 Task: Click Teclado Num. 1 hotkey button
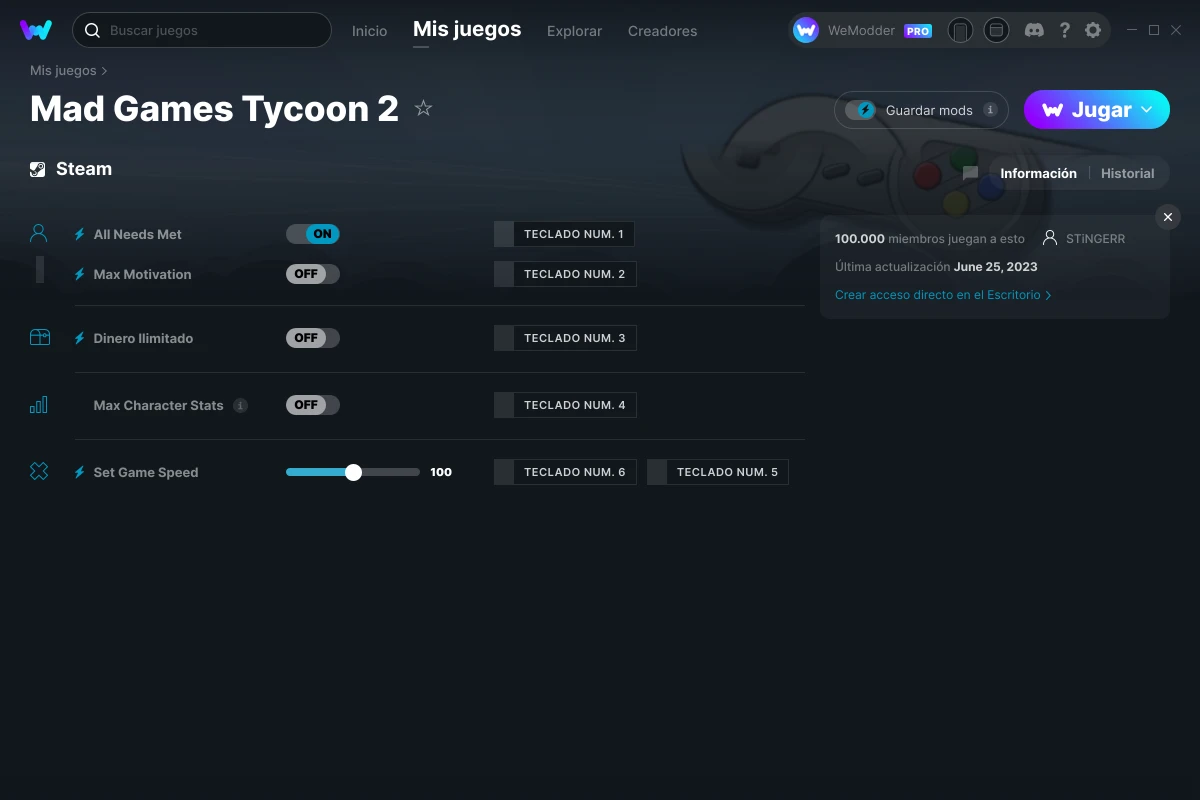coord(564,234)
